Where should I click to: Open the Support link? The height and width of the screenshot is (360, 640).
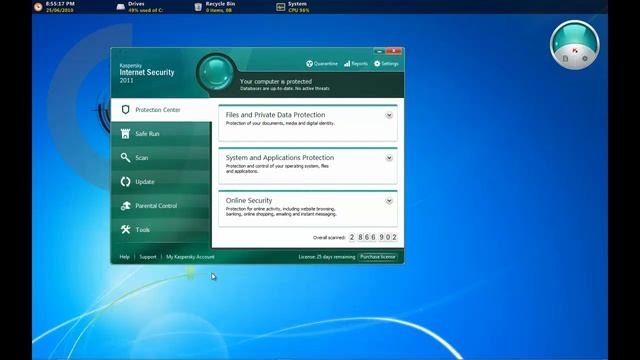pyautogui.click(x=148, y=257)
